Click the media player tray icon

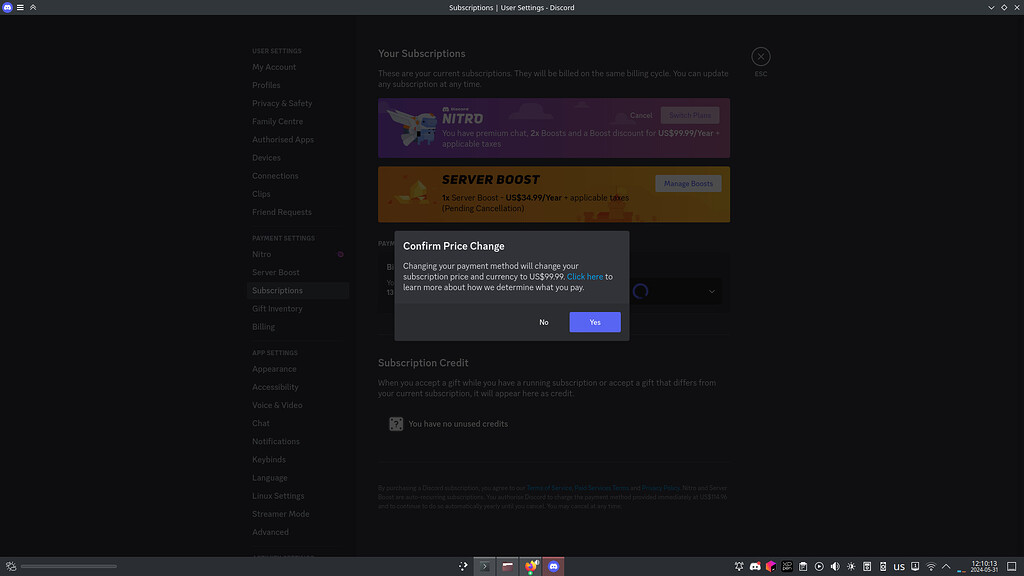(819, 567)
